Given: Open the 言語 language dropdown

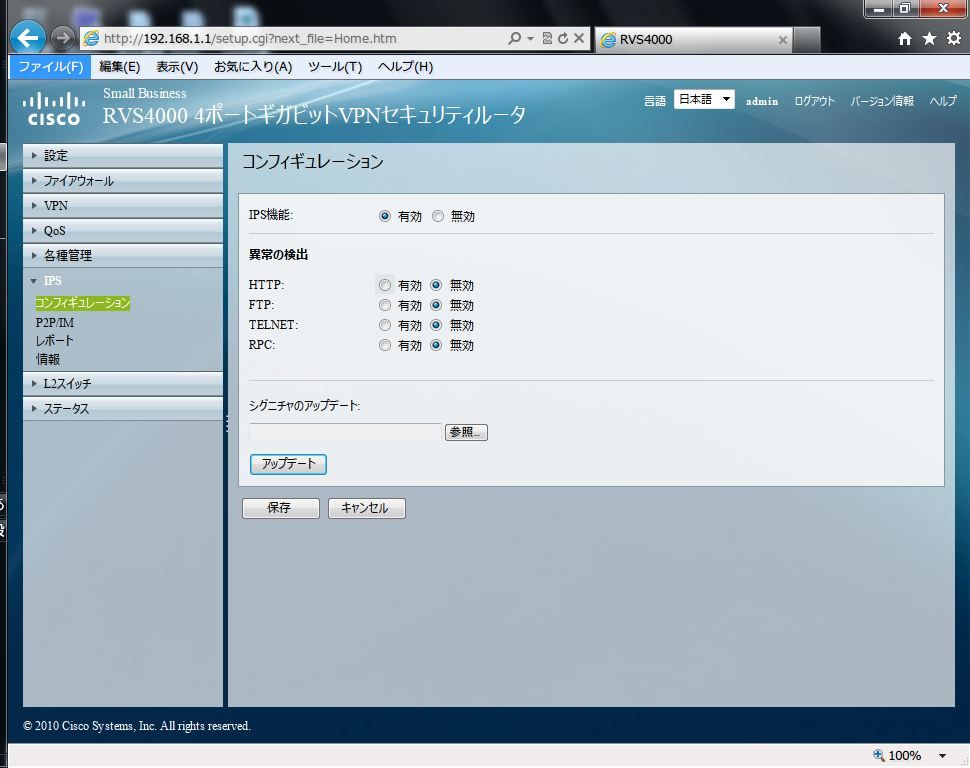Looking at the screenshot, I should tap(704, 100).
